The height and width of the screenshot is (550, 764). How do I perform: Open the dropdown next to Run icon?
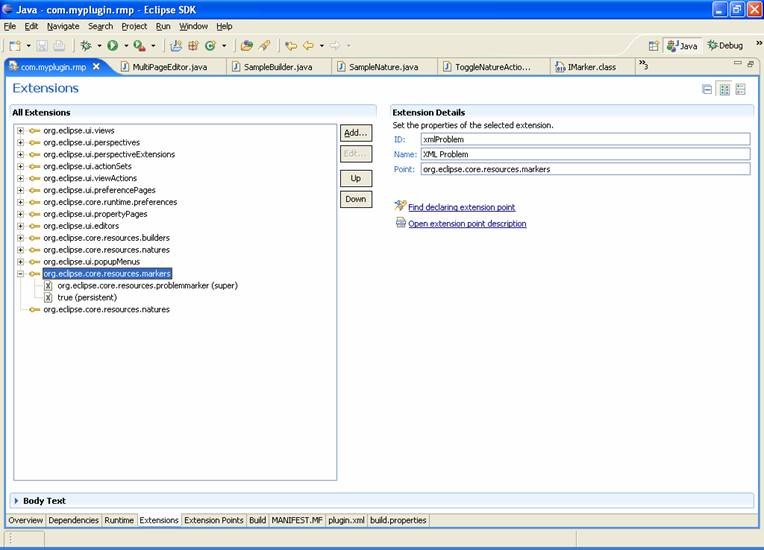tap(124, 46)
